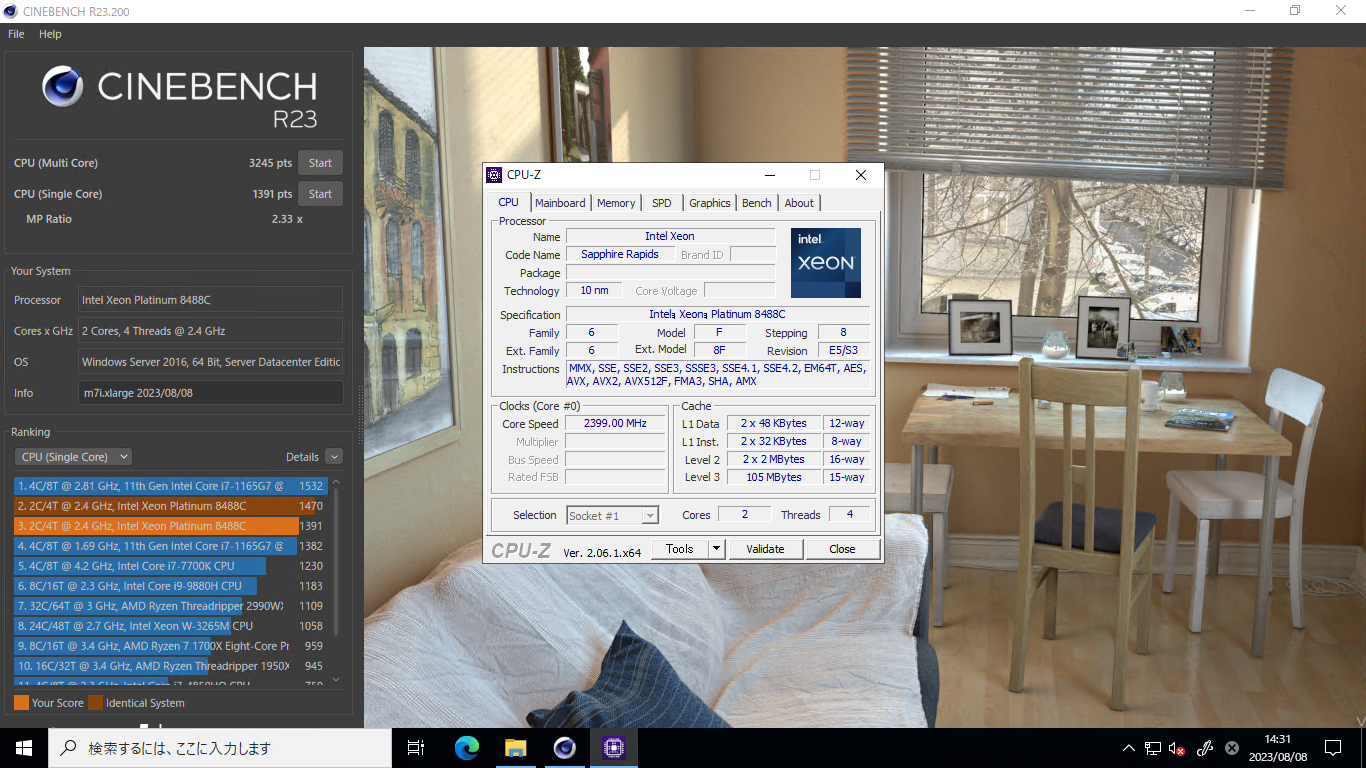This screenshot has width=1366, height=768.
Task: Select ranking row 3 Xeon Platinum scoring 1391
Action: (x=170, y=526)
